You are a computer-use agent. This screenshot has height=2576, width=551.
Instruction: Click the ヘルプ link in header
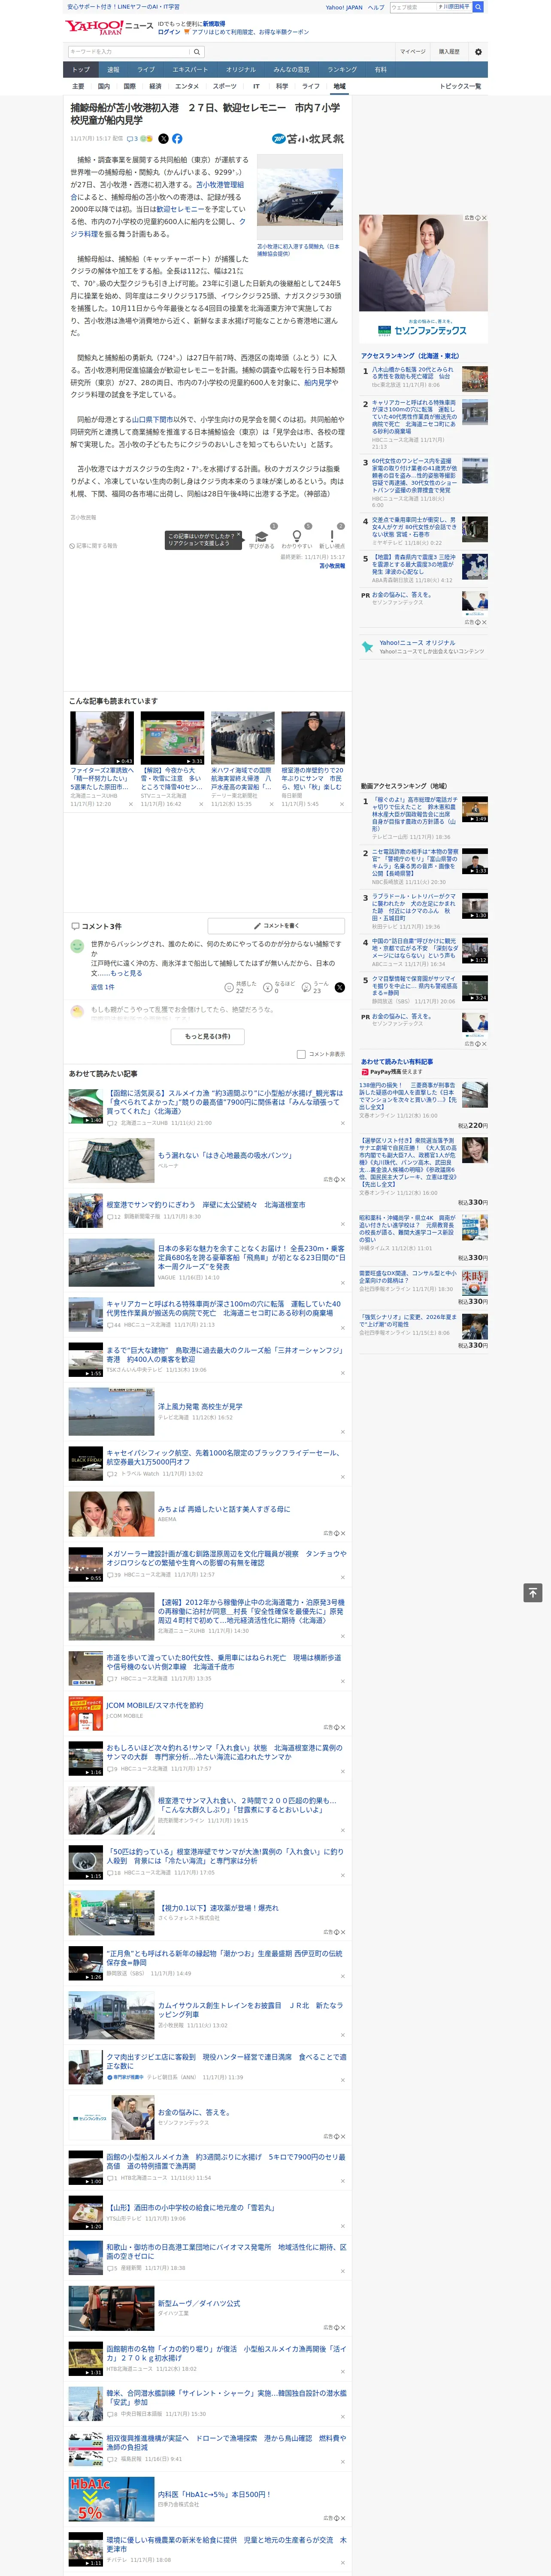(x=376, y=7)
